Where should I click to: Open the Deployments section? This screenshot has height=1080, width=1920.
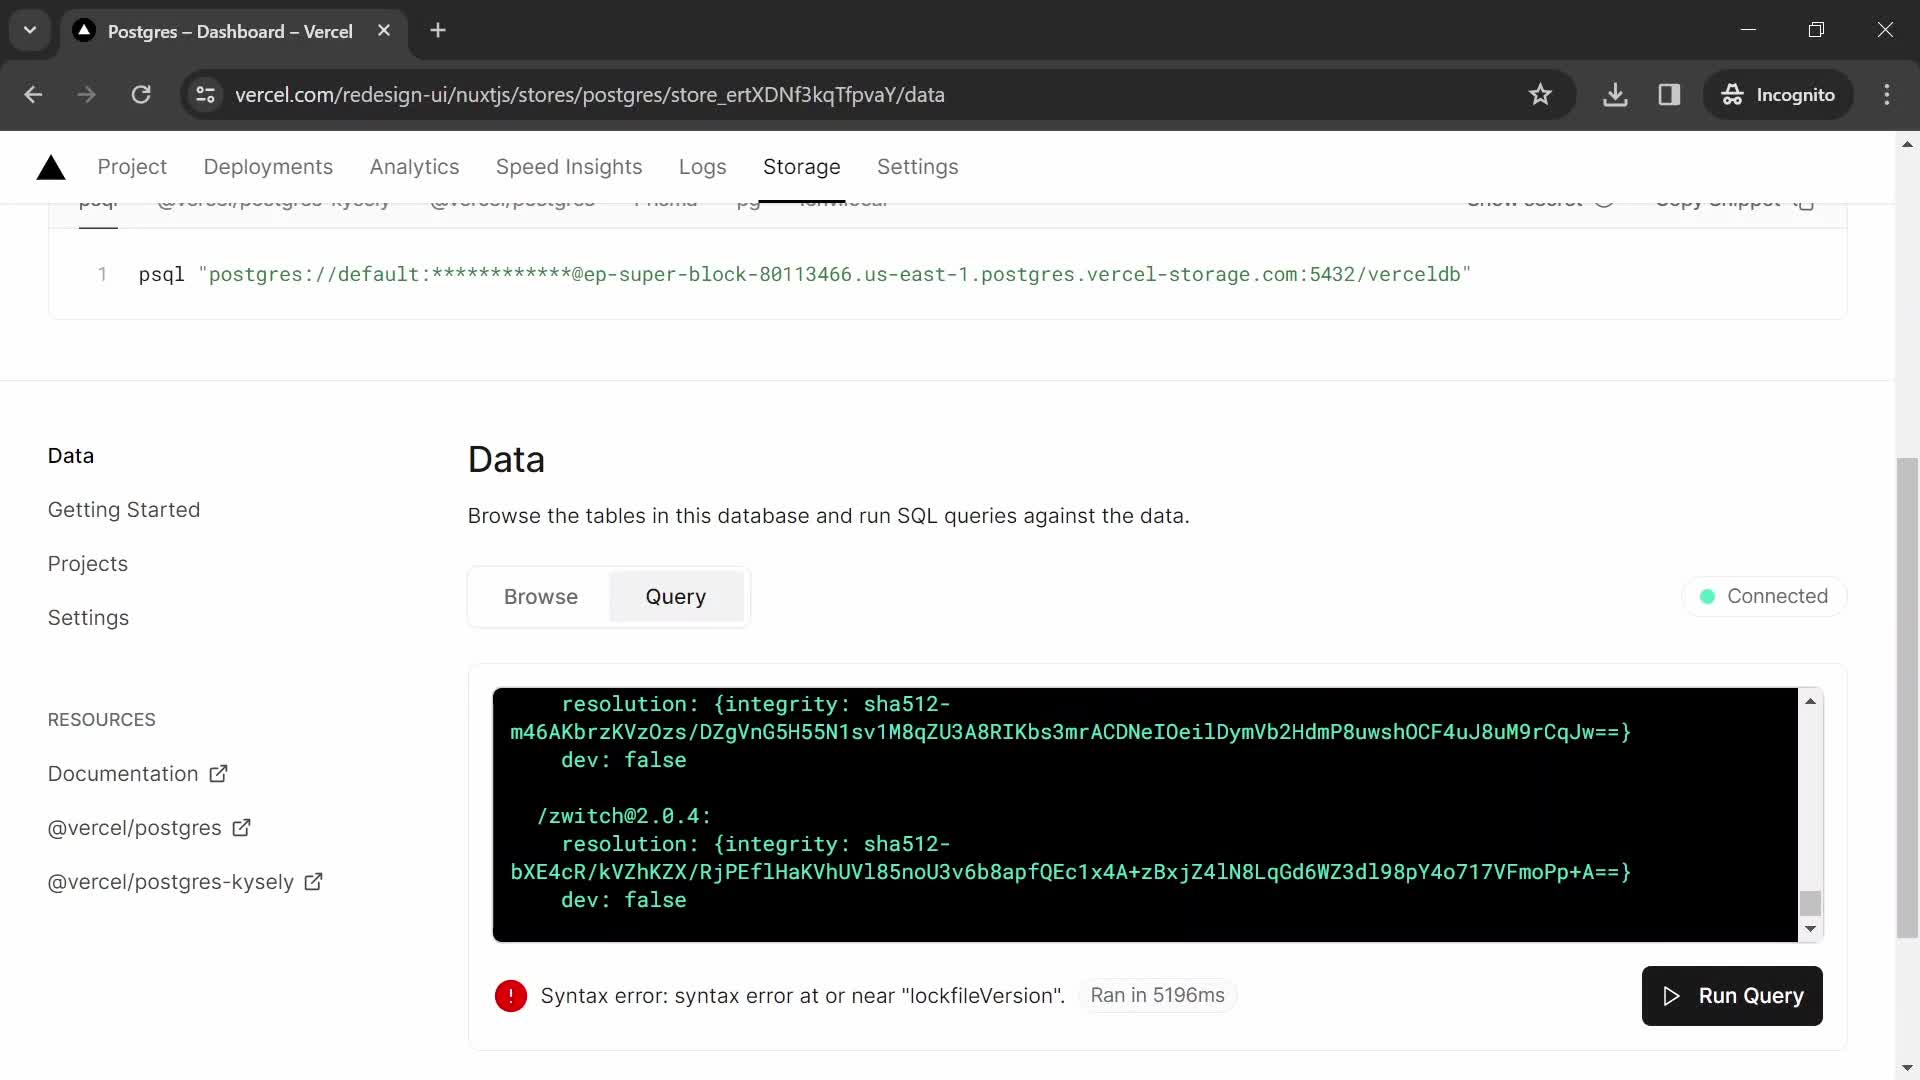tap(268, 166)
